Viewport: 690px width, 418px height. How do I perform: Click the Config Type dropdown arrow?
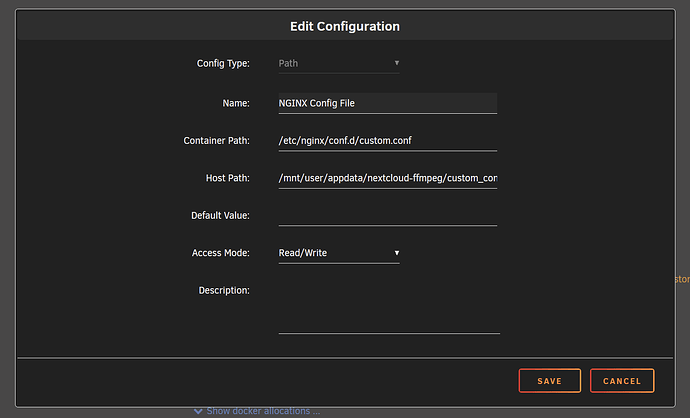click(396, 62)
